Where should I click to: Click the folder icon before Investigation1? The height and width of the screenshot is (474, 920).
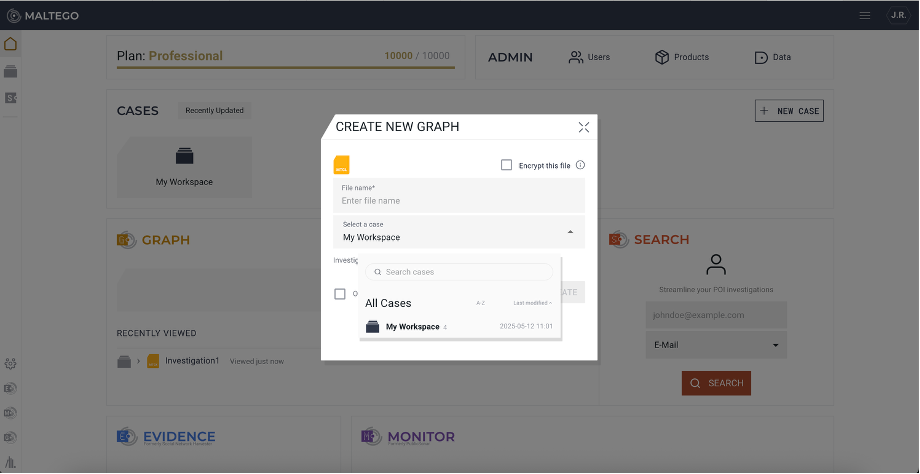point(124,361)
